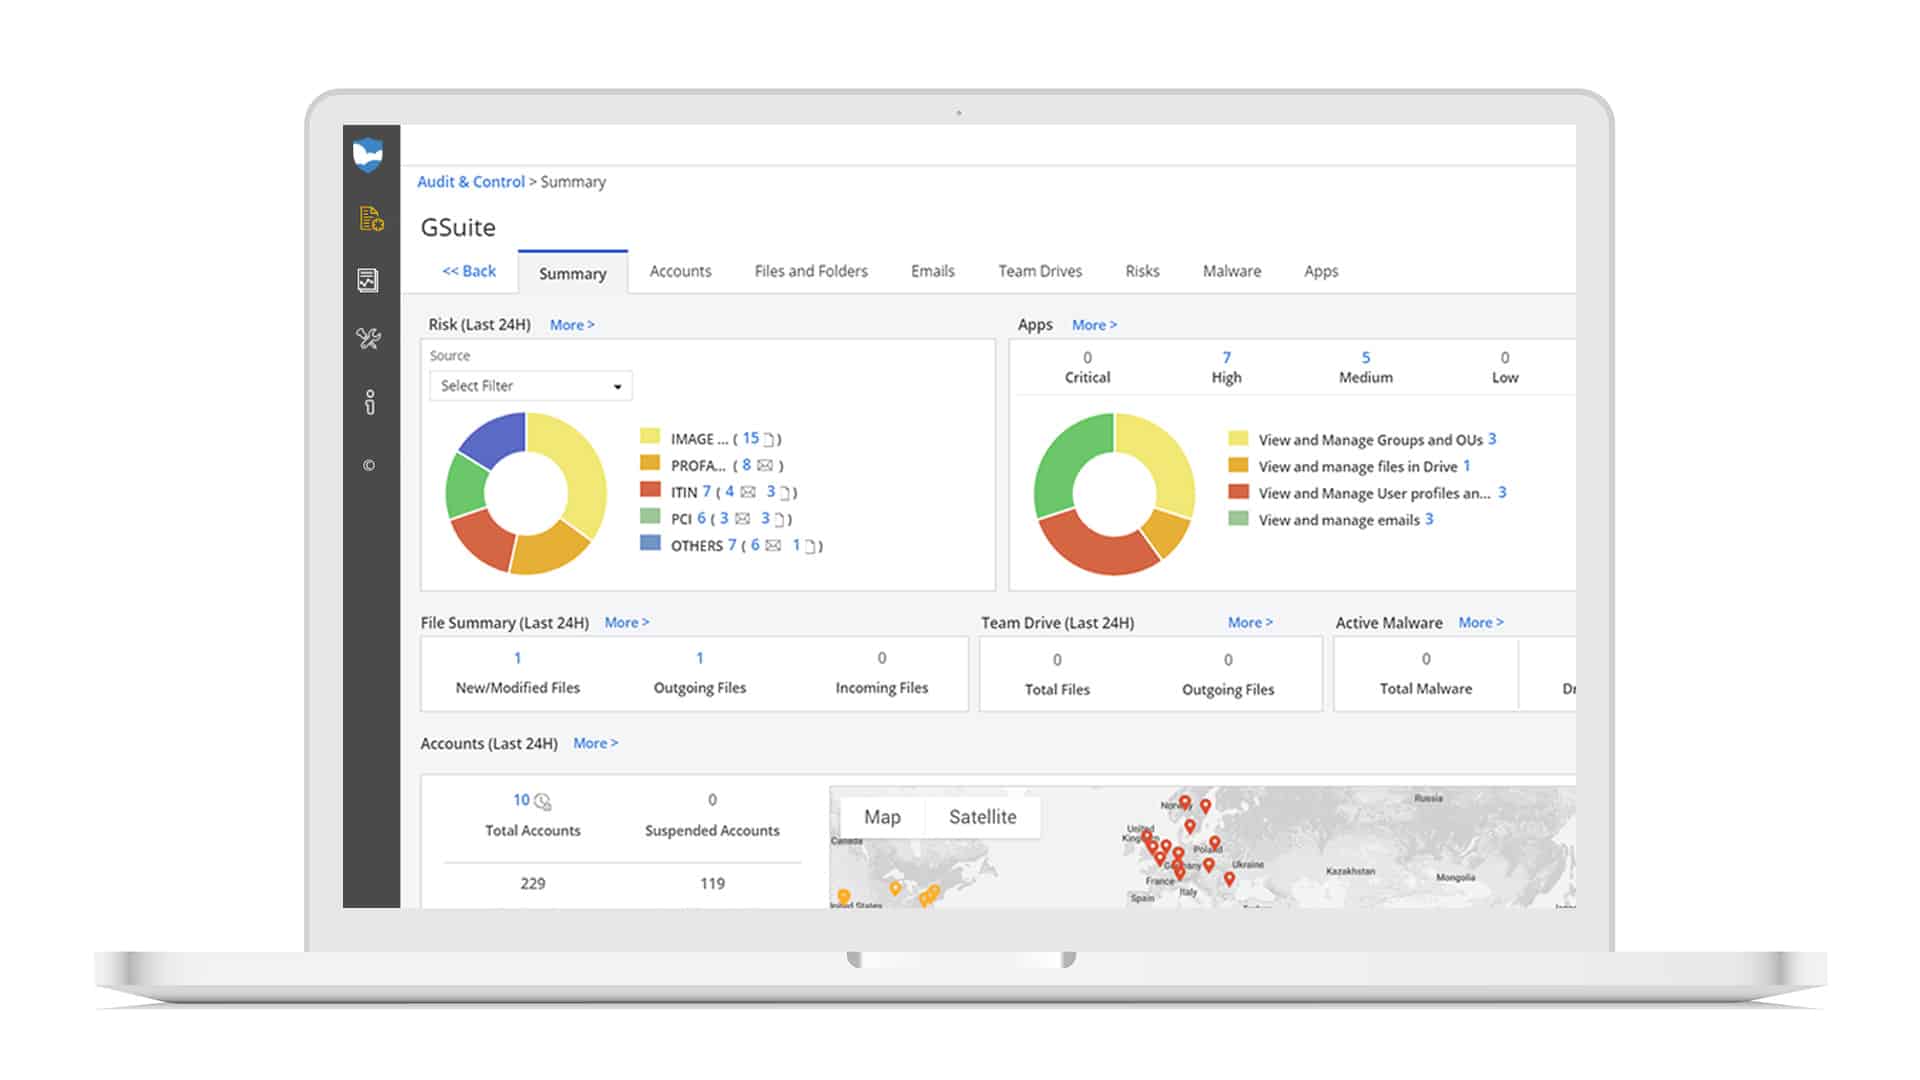Click the shield logo in the sidebar

point(368,154)
